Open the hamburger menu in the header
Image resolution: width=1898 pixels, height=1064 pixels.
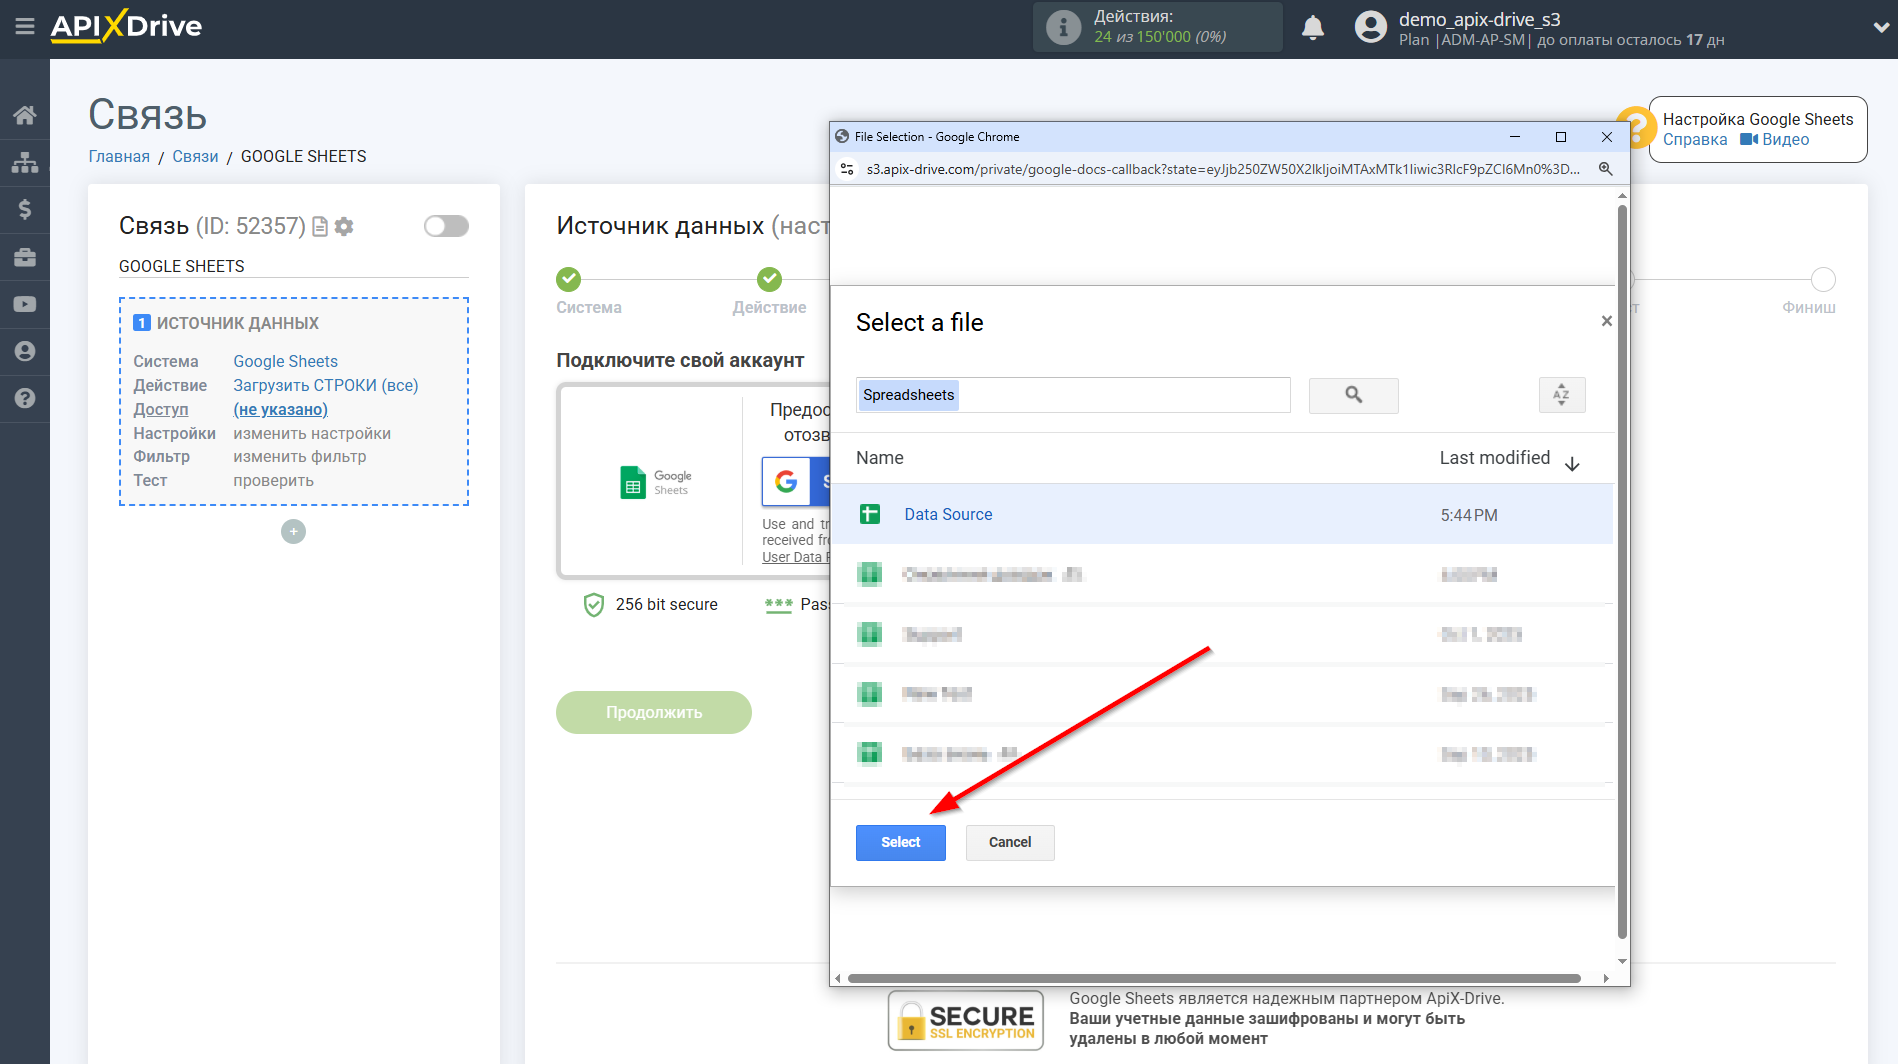(x=24, y=27)
